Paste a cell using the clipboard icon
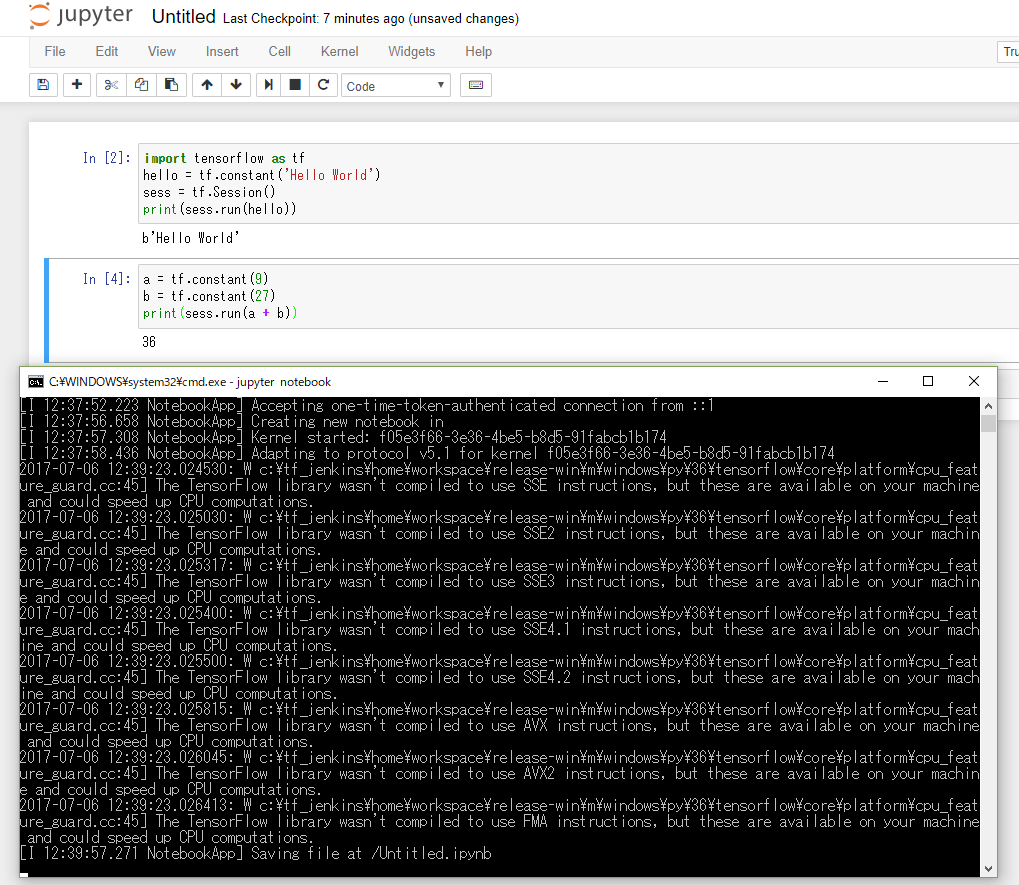The image size is (1019, 885). pos(171,85)
